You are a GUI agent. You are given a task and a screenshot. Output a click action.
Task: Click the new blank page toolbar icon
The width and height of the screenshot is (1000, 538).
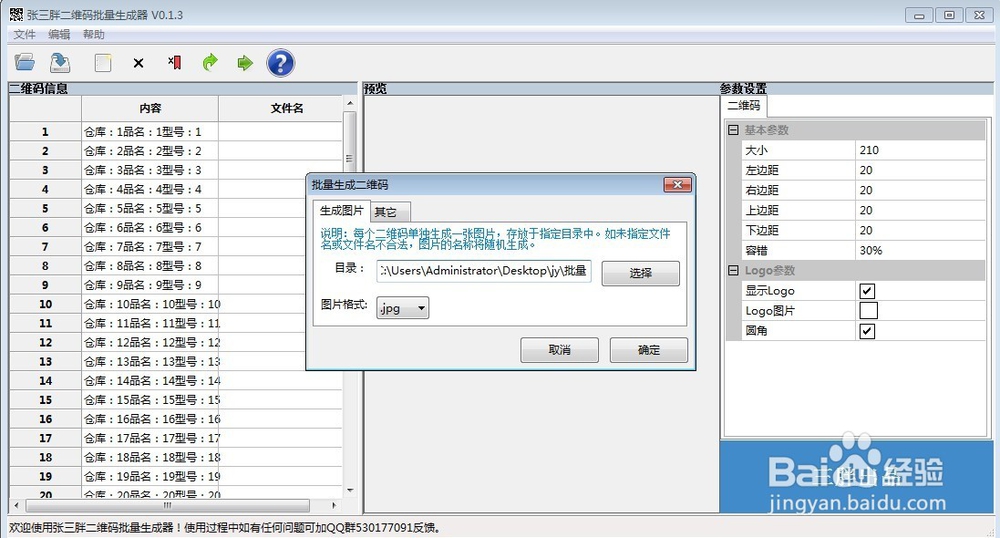[103, 62]
